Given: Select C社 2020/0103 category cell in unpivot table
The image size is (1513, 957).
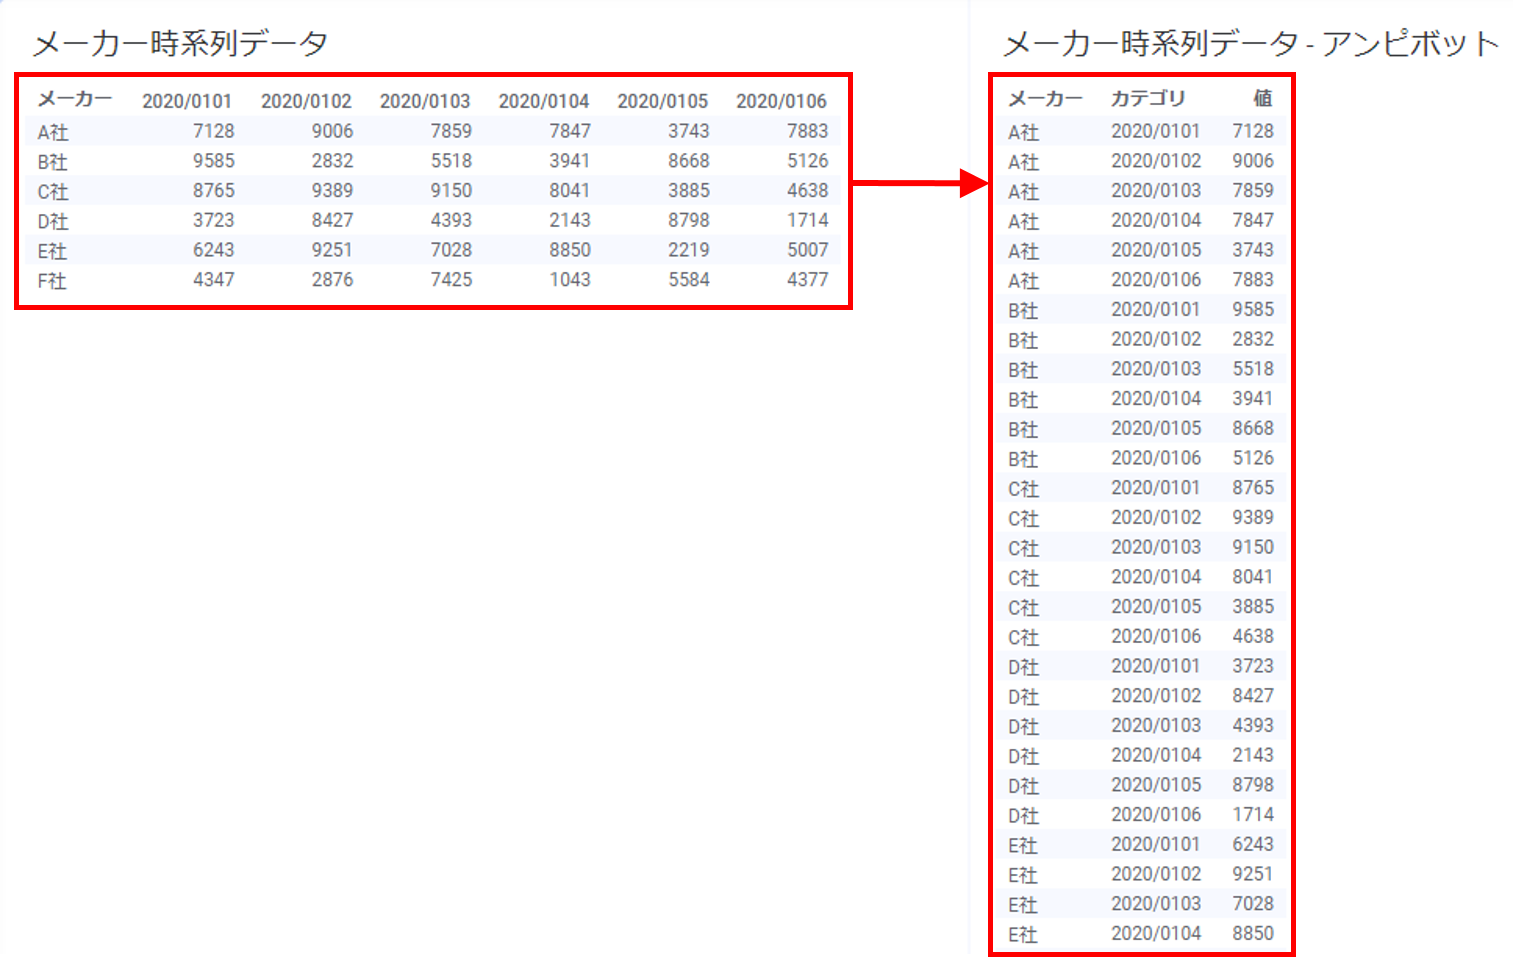Looking at the screenshot, I should point(1155,547).
